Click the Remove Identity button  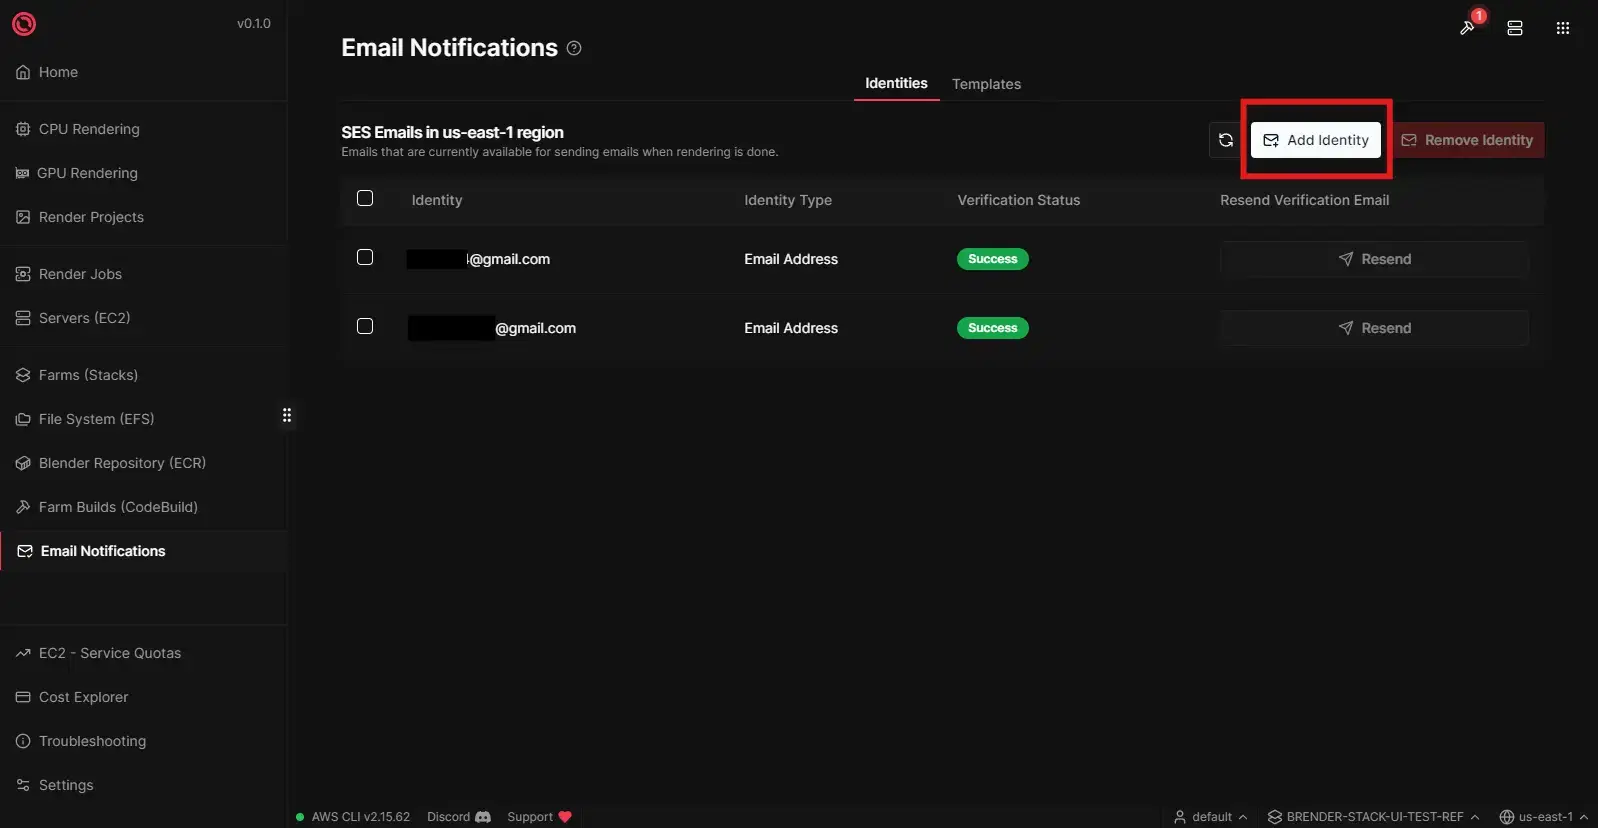tap(1467, 140)
